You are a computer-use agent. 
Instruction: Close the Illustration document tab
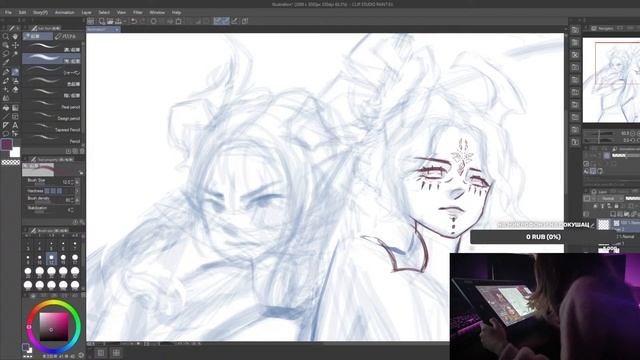click(117, 29)
